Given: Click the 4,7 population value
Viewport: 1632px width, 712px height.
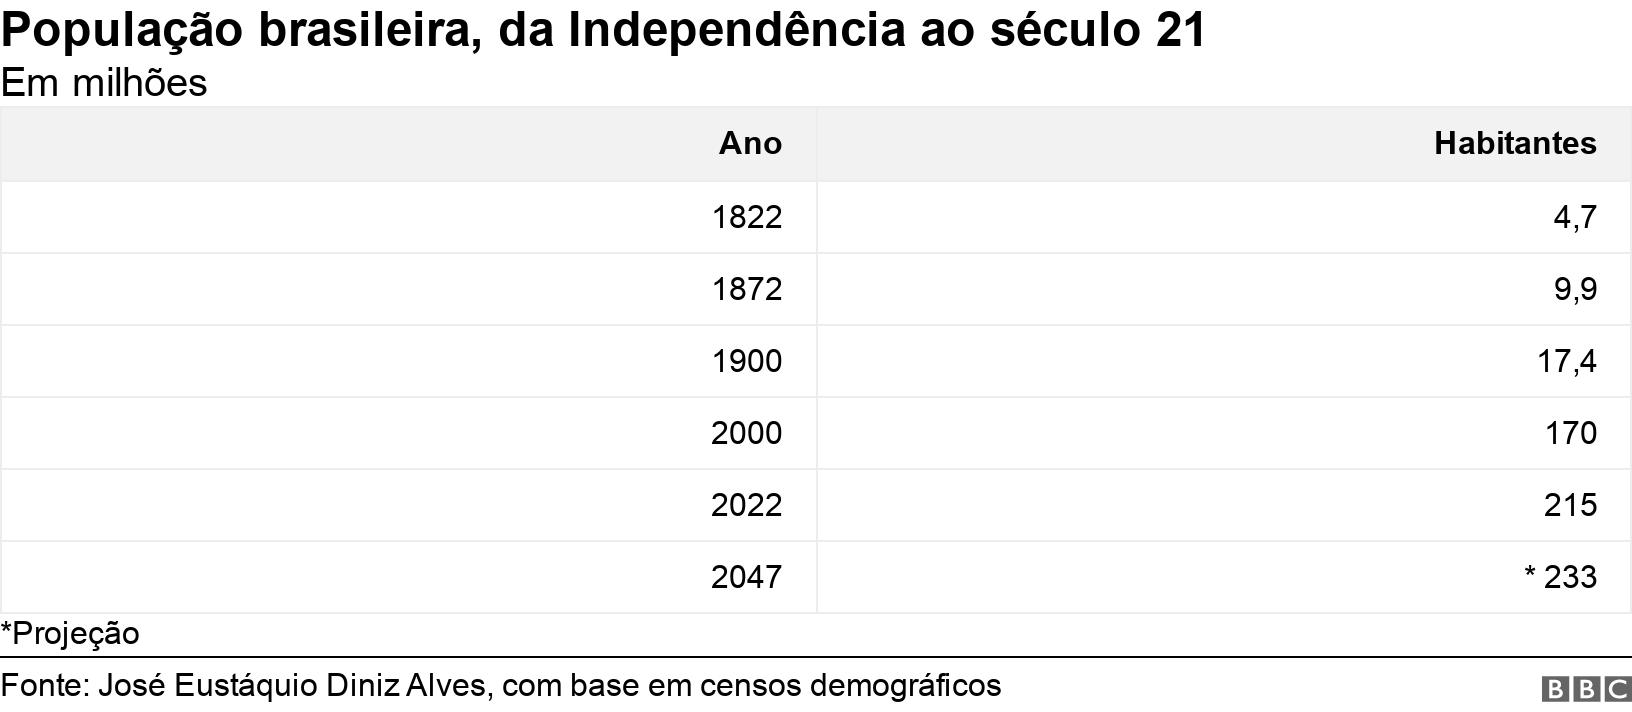Looking at the screenshot, I should pyautogui.click(x=1575, y=217).
